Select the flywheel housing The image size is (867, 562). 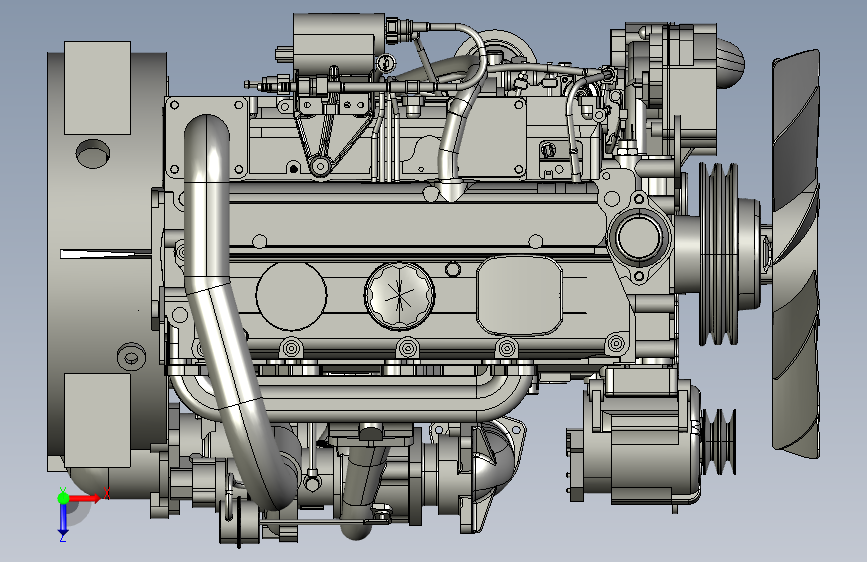click(105, 260)
